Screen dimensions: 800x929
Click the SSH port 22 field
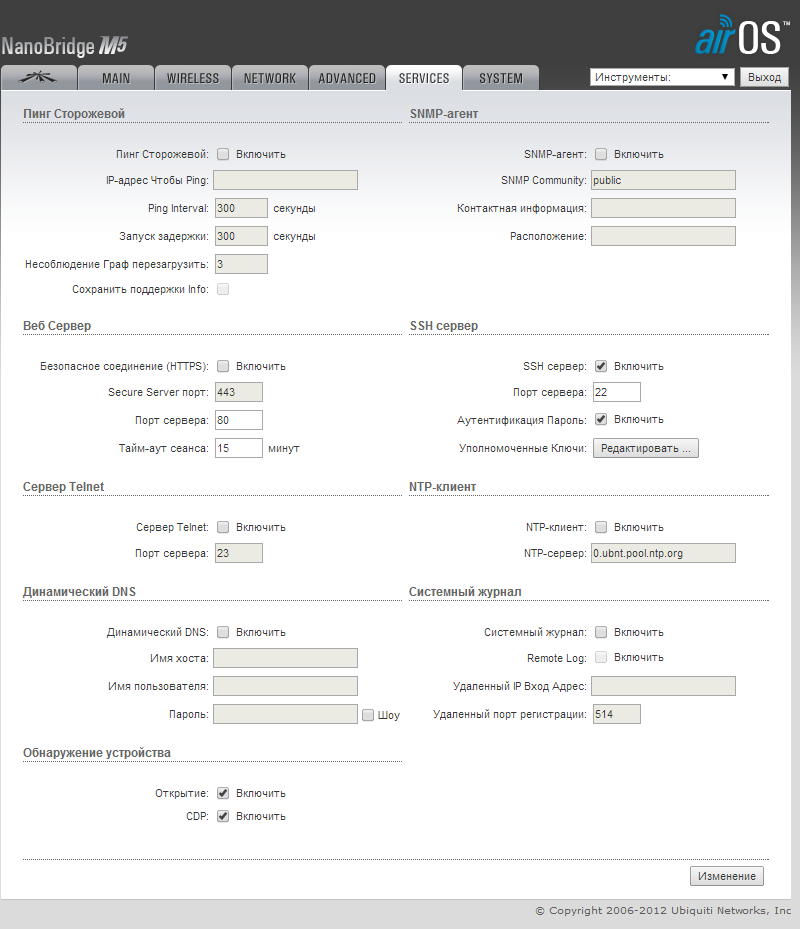click(x=617, y=392)
